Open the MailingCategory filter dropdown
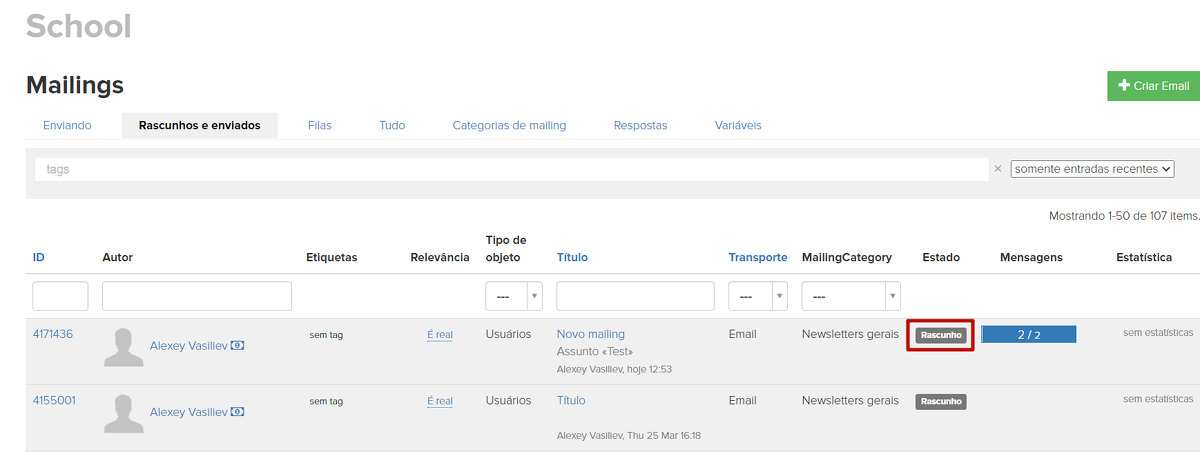This screenshot has height=452, width=1200. pos(850,296)
